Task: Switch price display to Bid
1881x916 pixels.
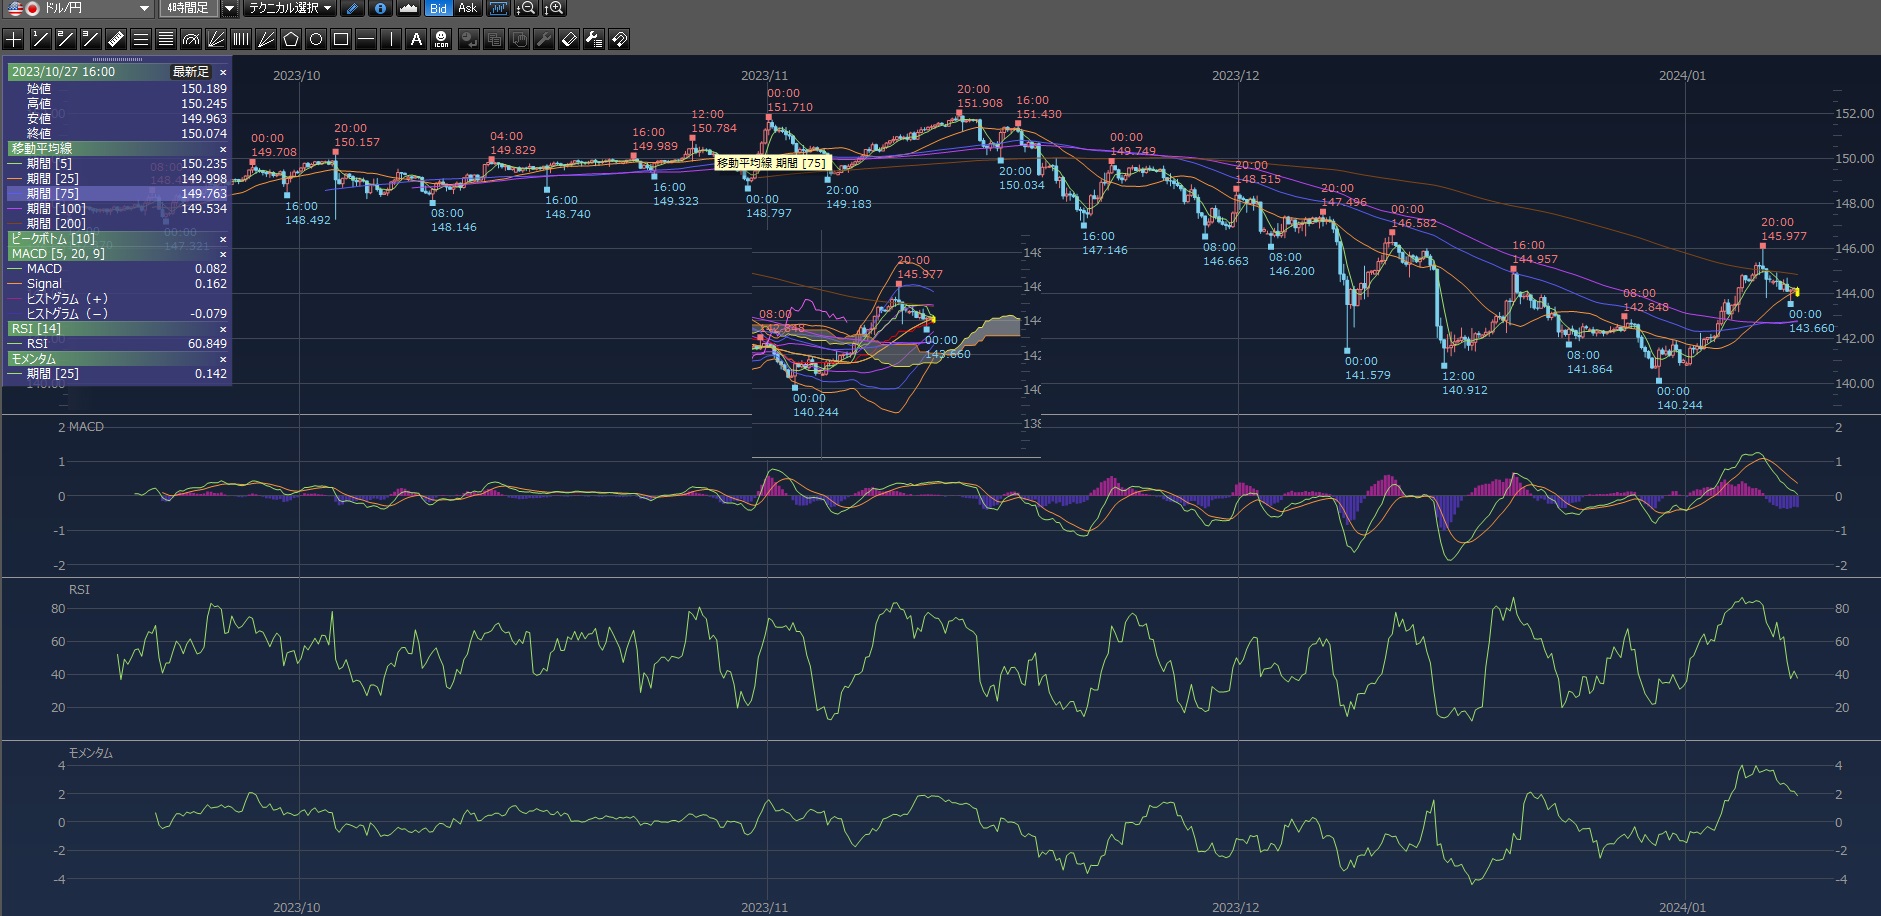Action: [x=438, y=8]
